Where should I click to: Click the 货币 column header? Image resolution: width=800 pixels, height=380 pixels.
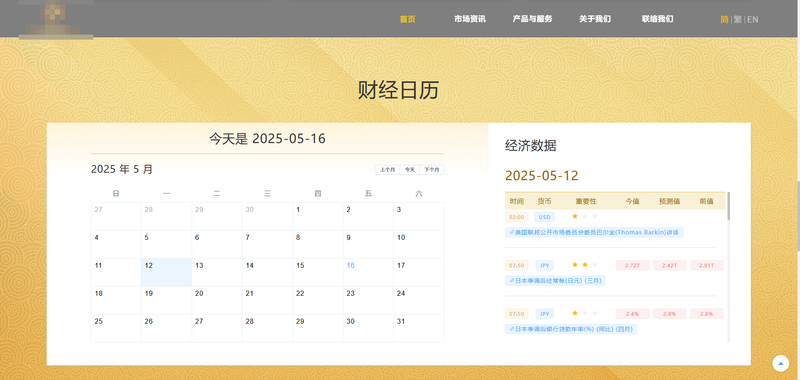pyautogui.click(x=544, y=201)
